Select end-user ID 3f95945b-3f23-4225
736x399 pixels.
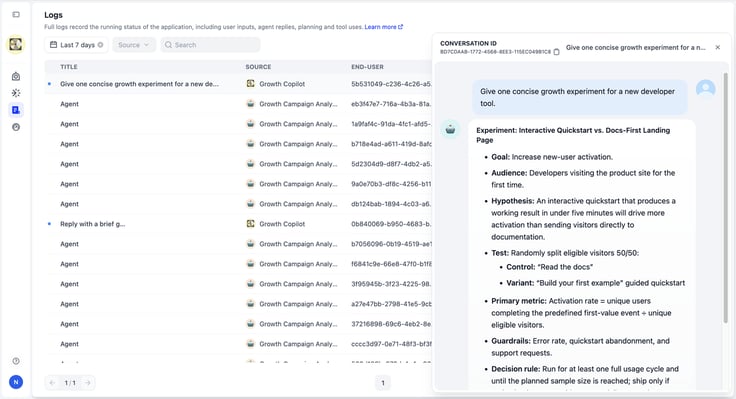(391, 284)
